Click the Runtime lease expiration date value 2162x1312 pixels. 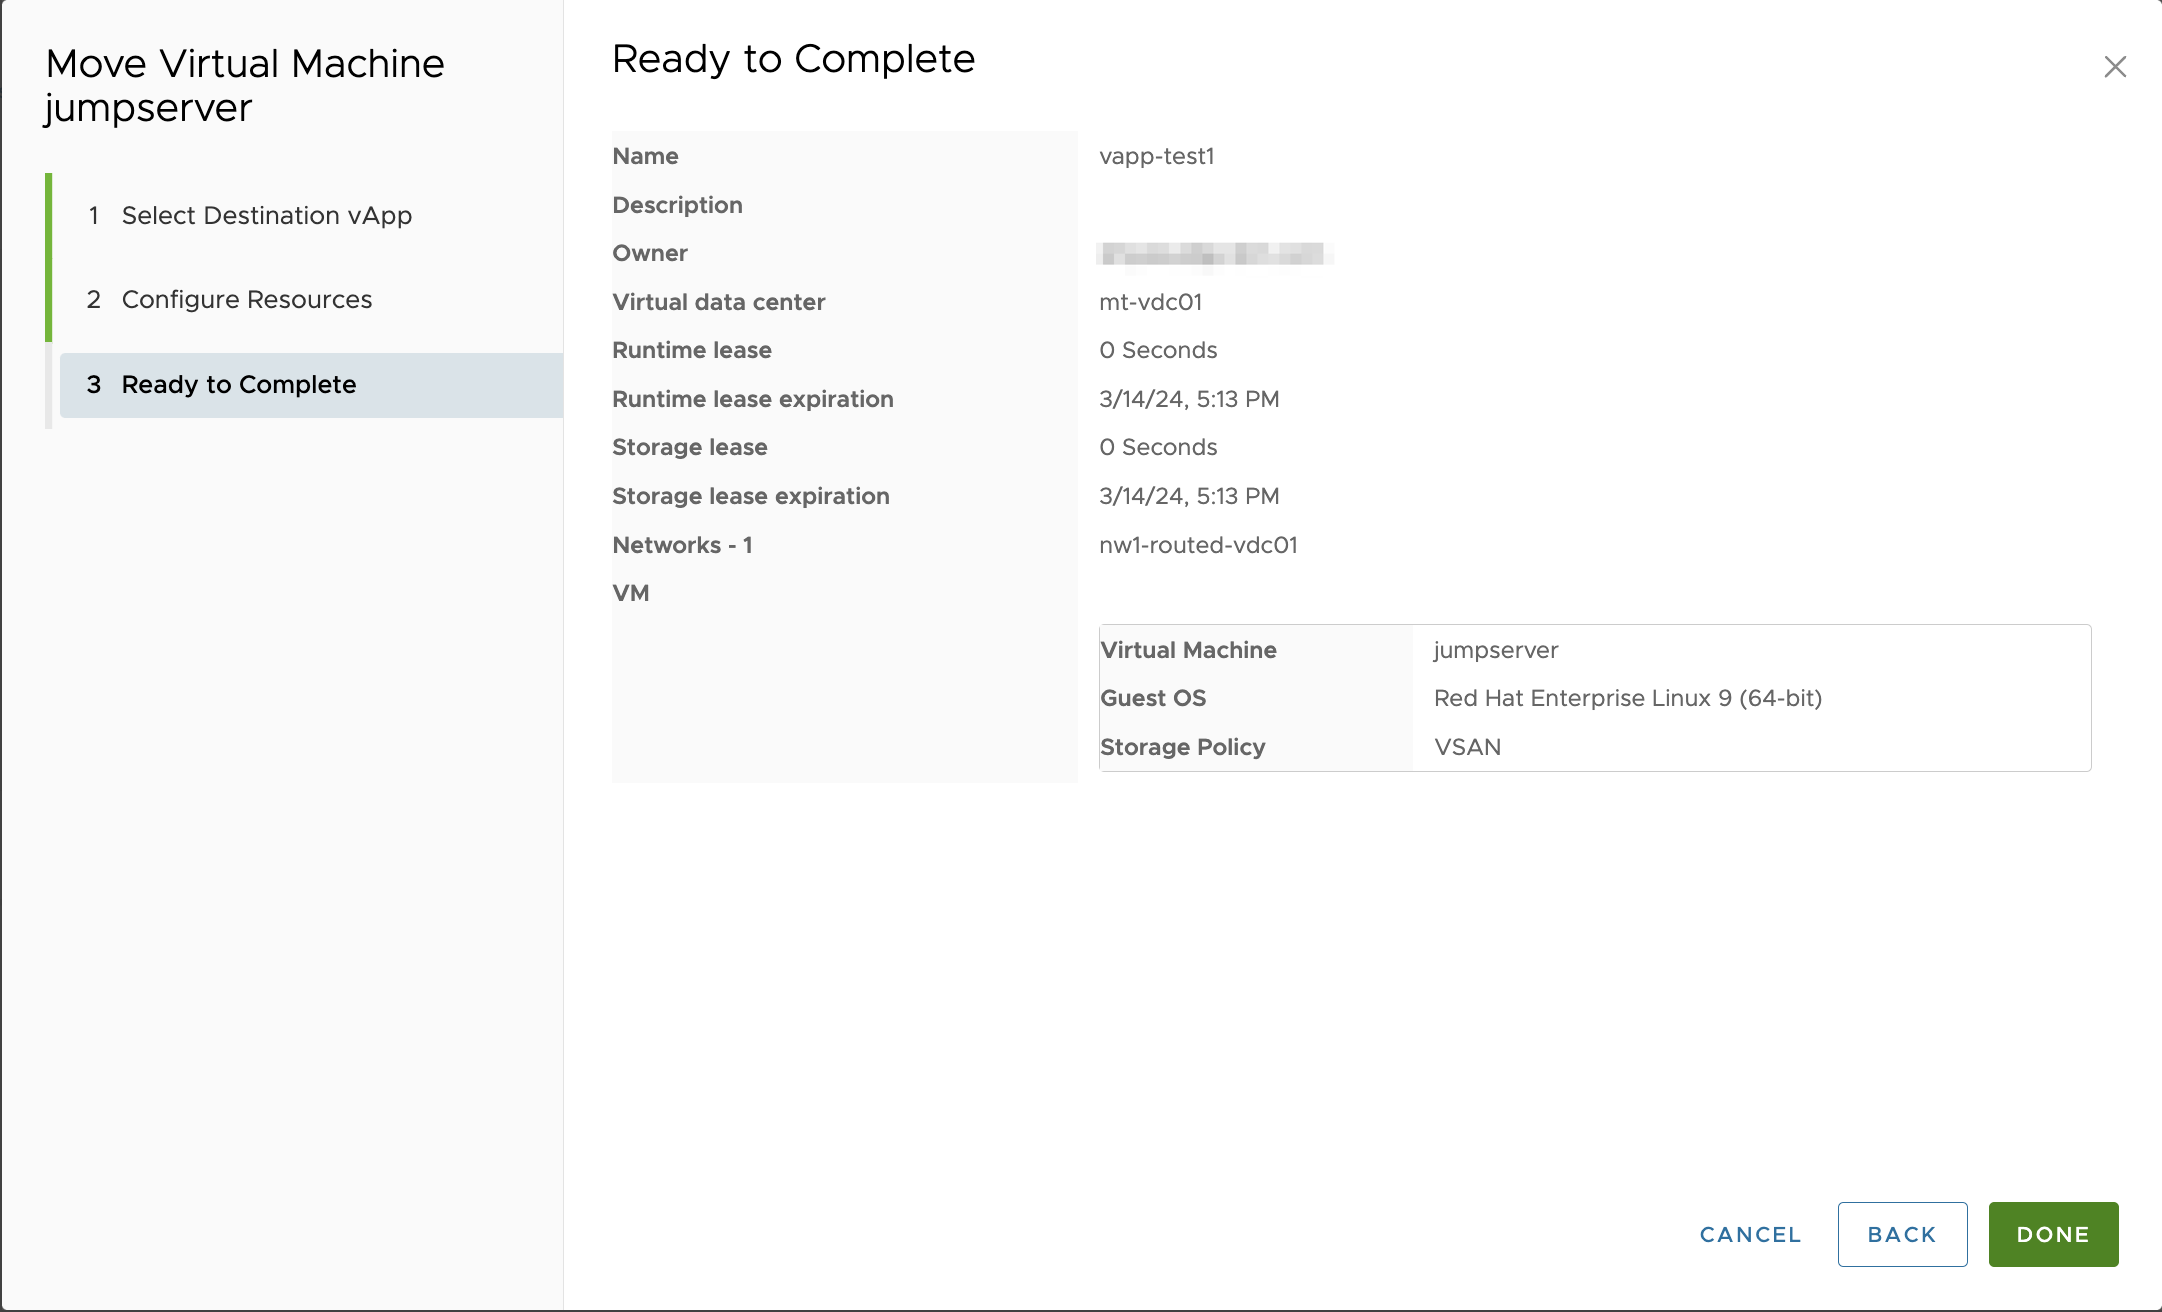[1188, 399]
